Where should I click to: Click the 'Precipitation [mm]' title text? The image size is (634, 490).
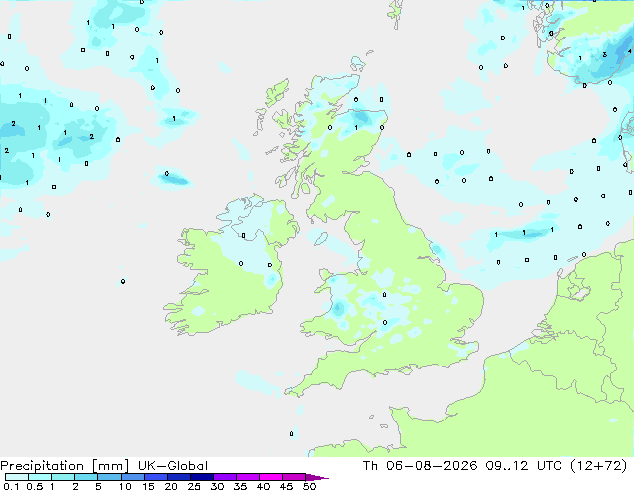(x=65, y=466)
